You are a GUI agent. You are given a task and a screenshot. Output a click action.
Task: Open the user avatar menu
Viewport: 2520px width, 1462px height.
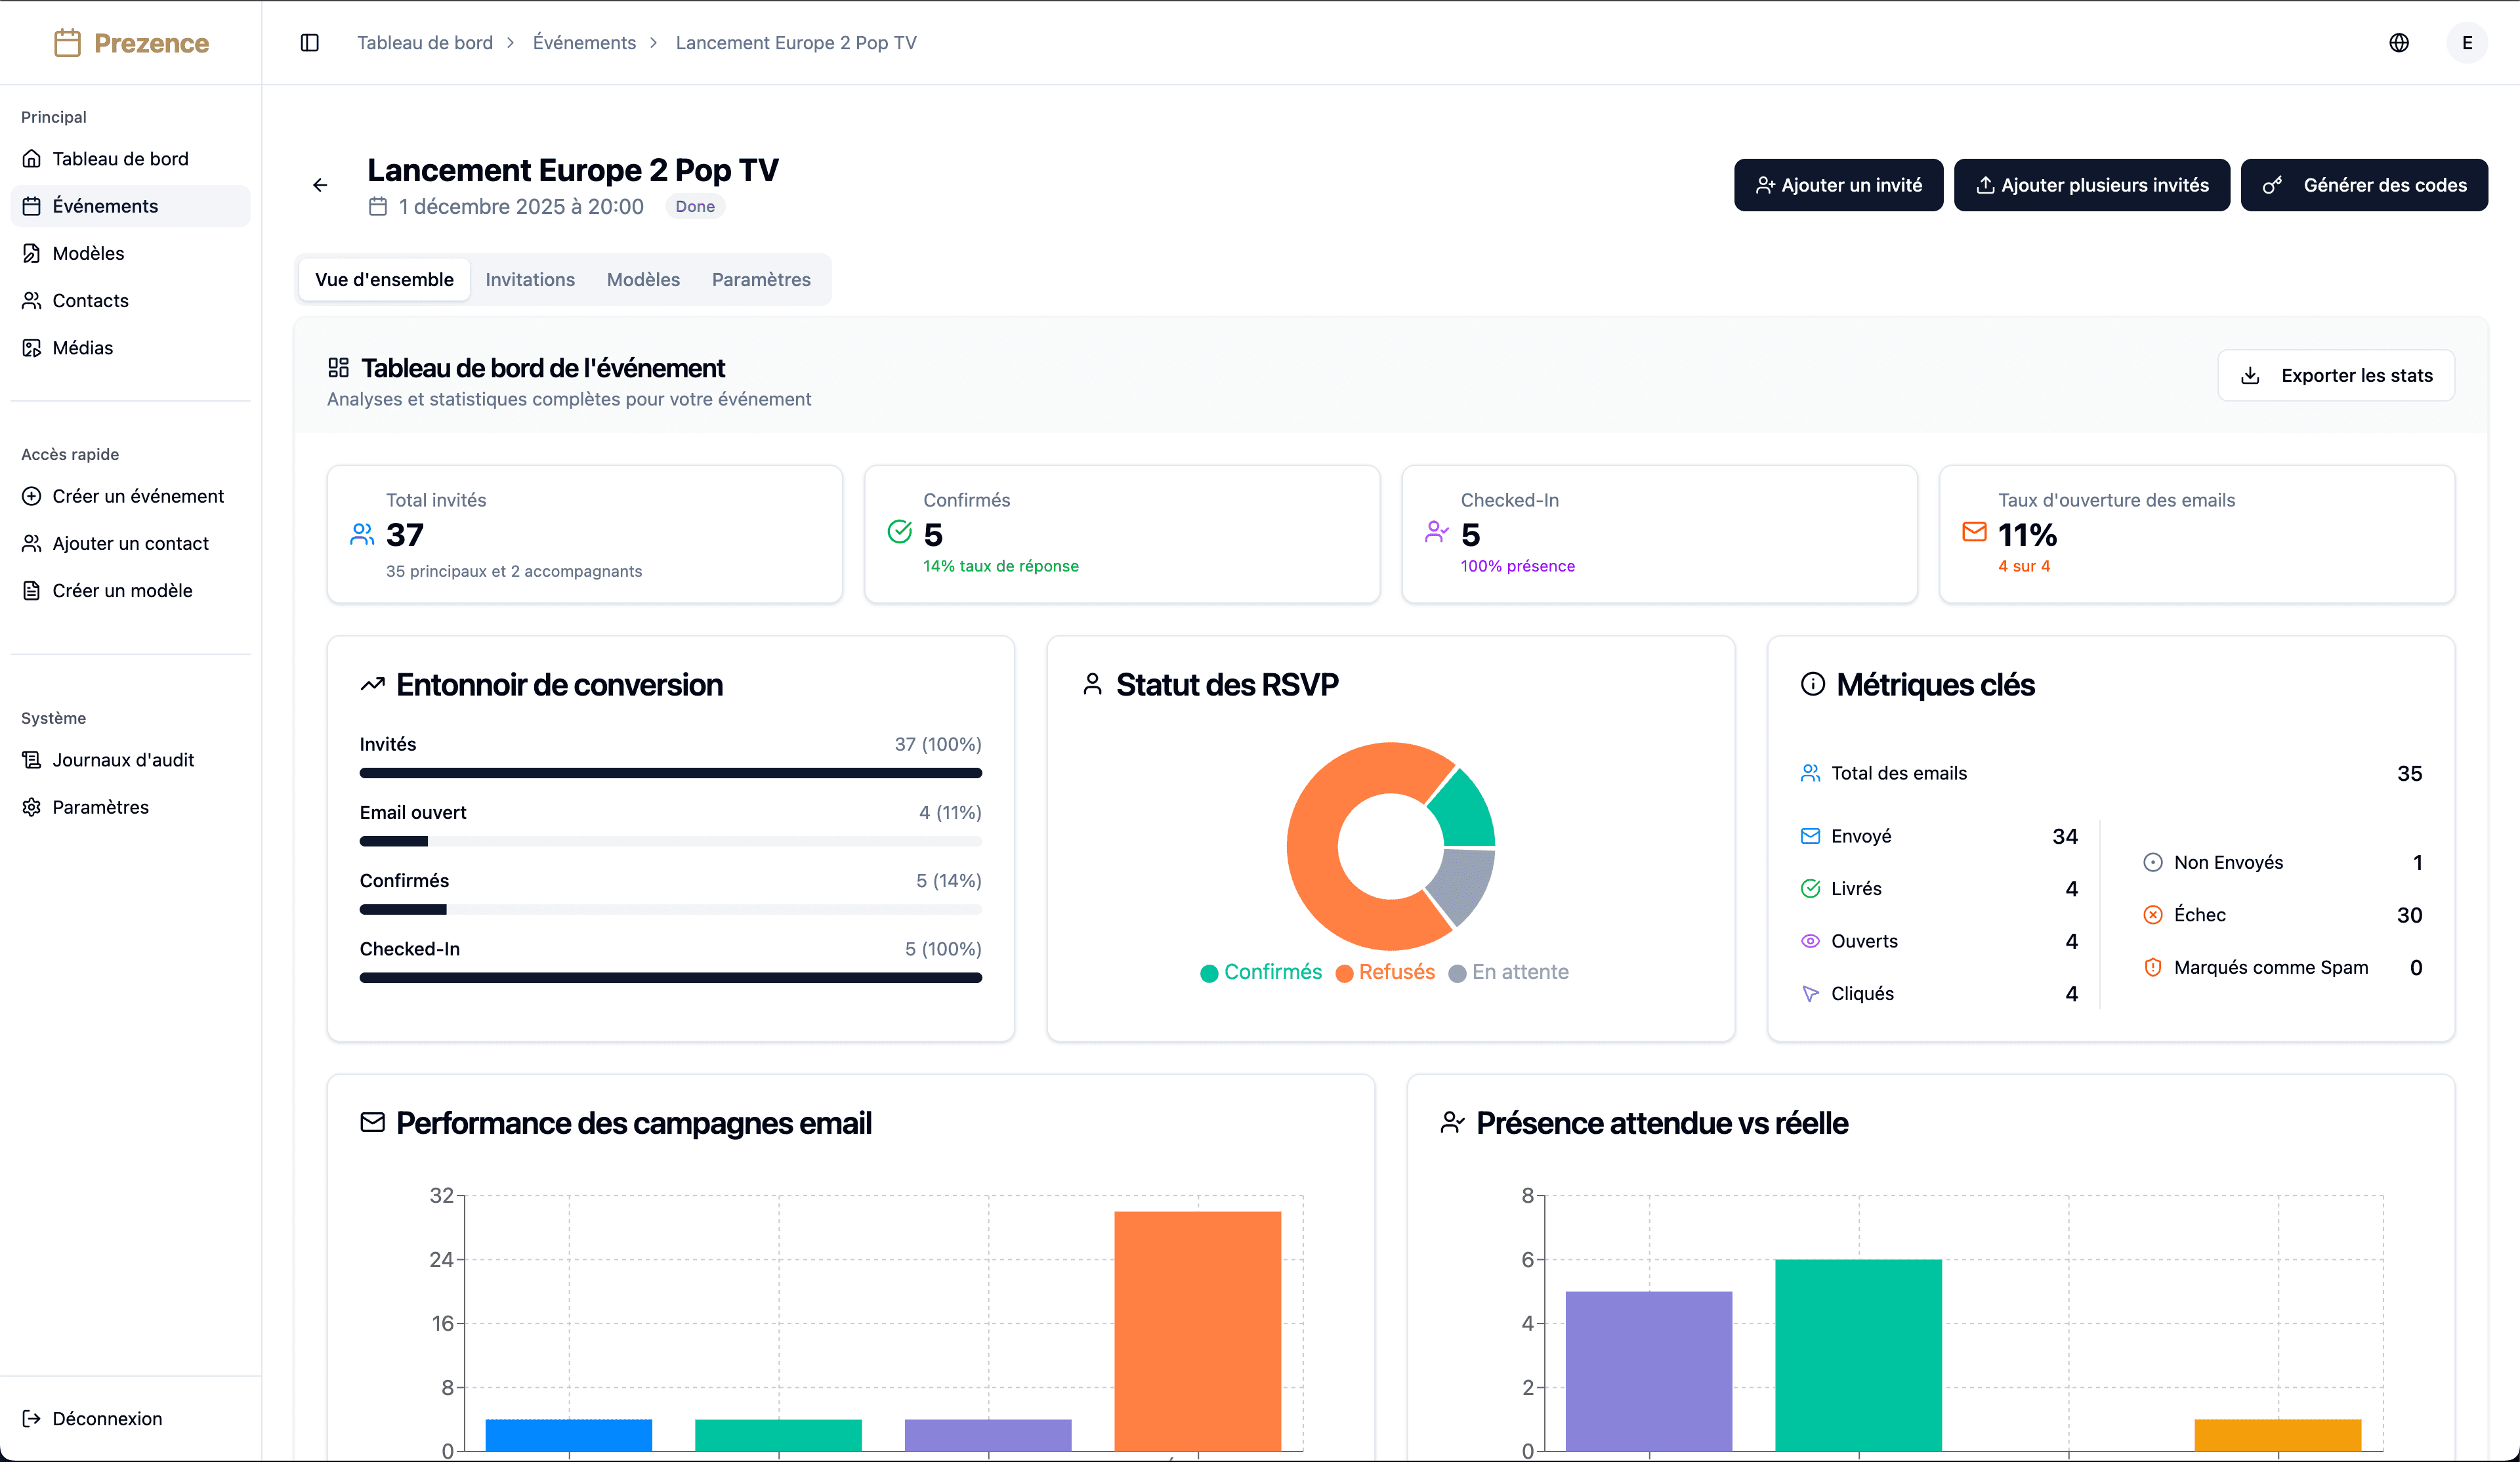(2467, 42)
